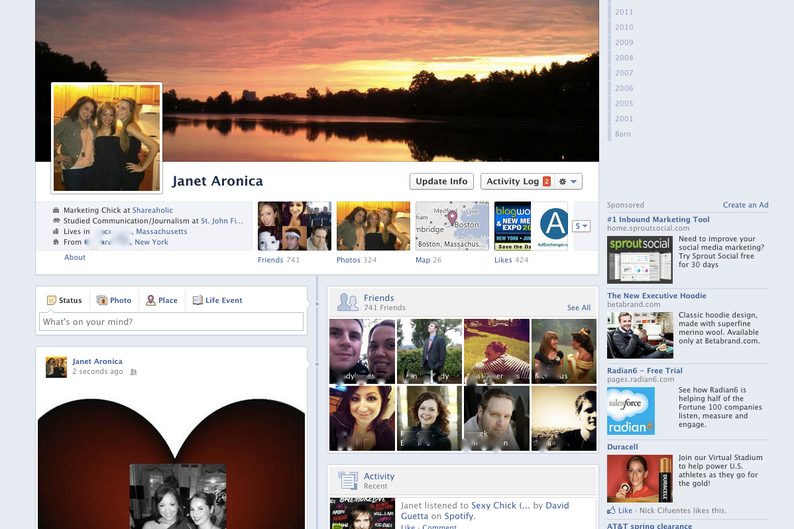Click the Photo icon in composer
Screen dimensions: 794x529
pyautogui.click(x=102, y=300)
